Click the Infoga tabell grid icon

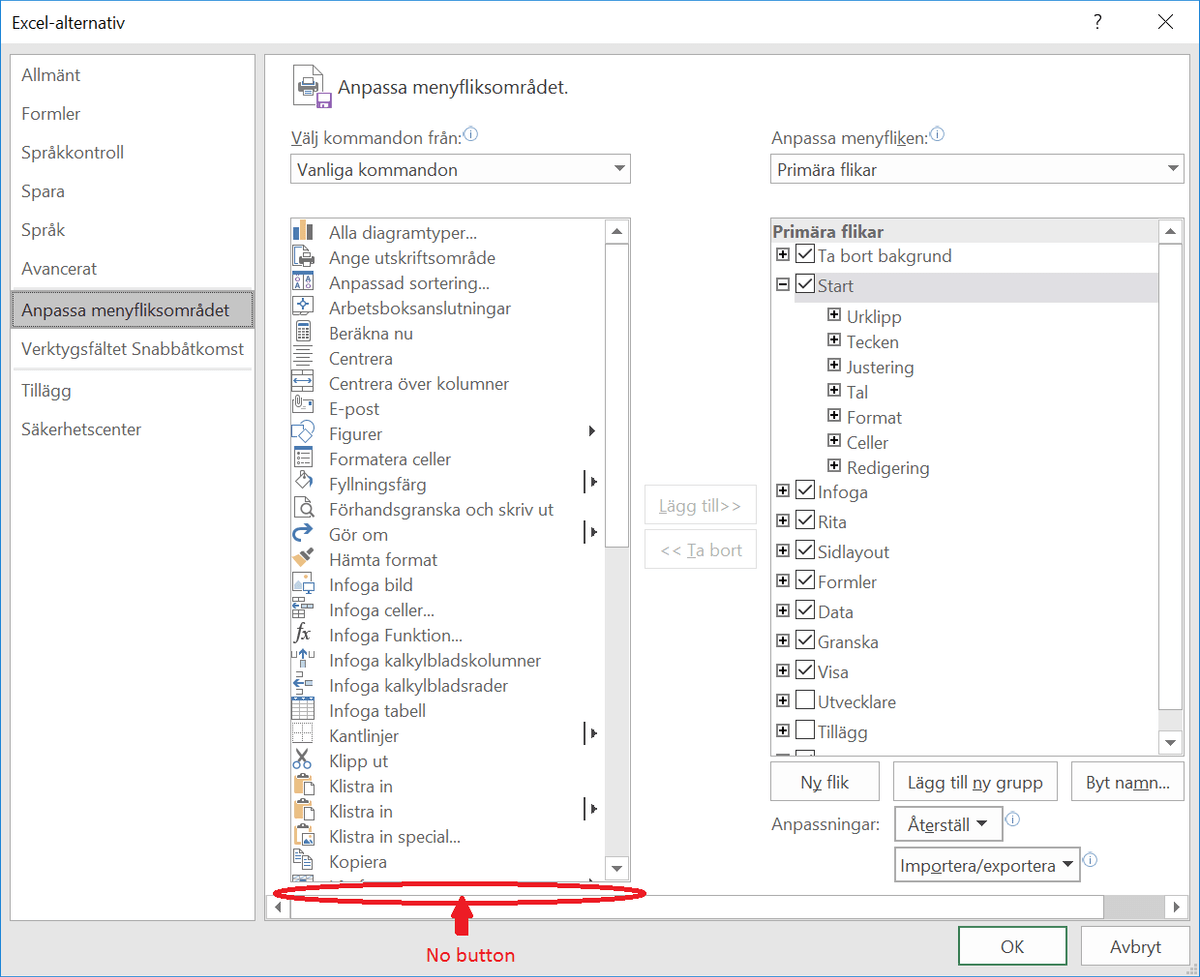click(303, 710)
